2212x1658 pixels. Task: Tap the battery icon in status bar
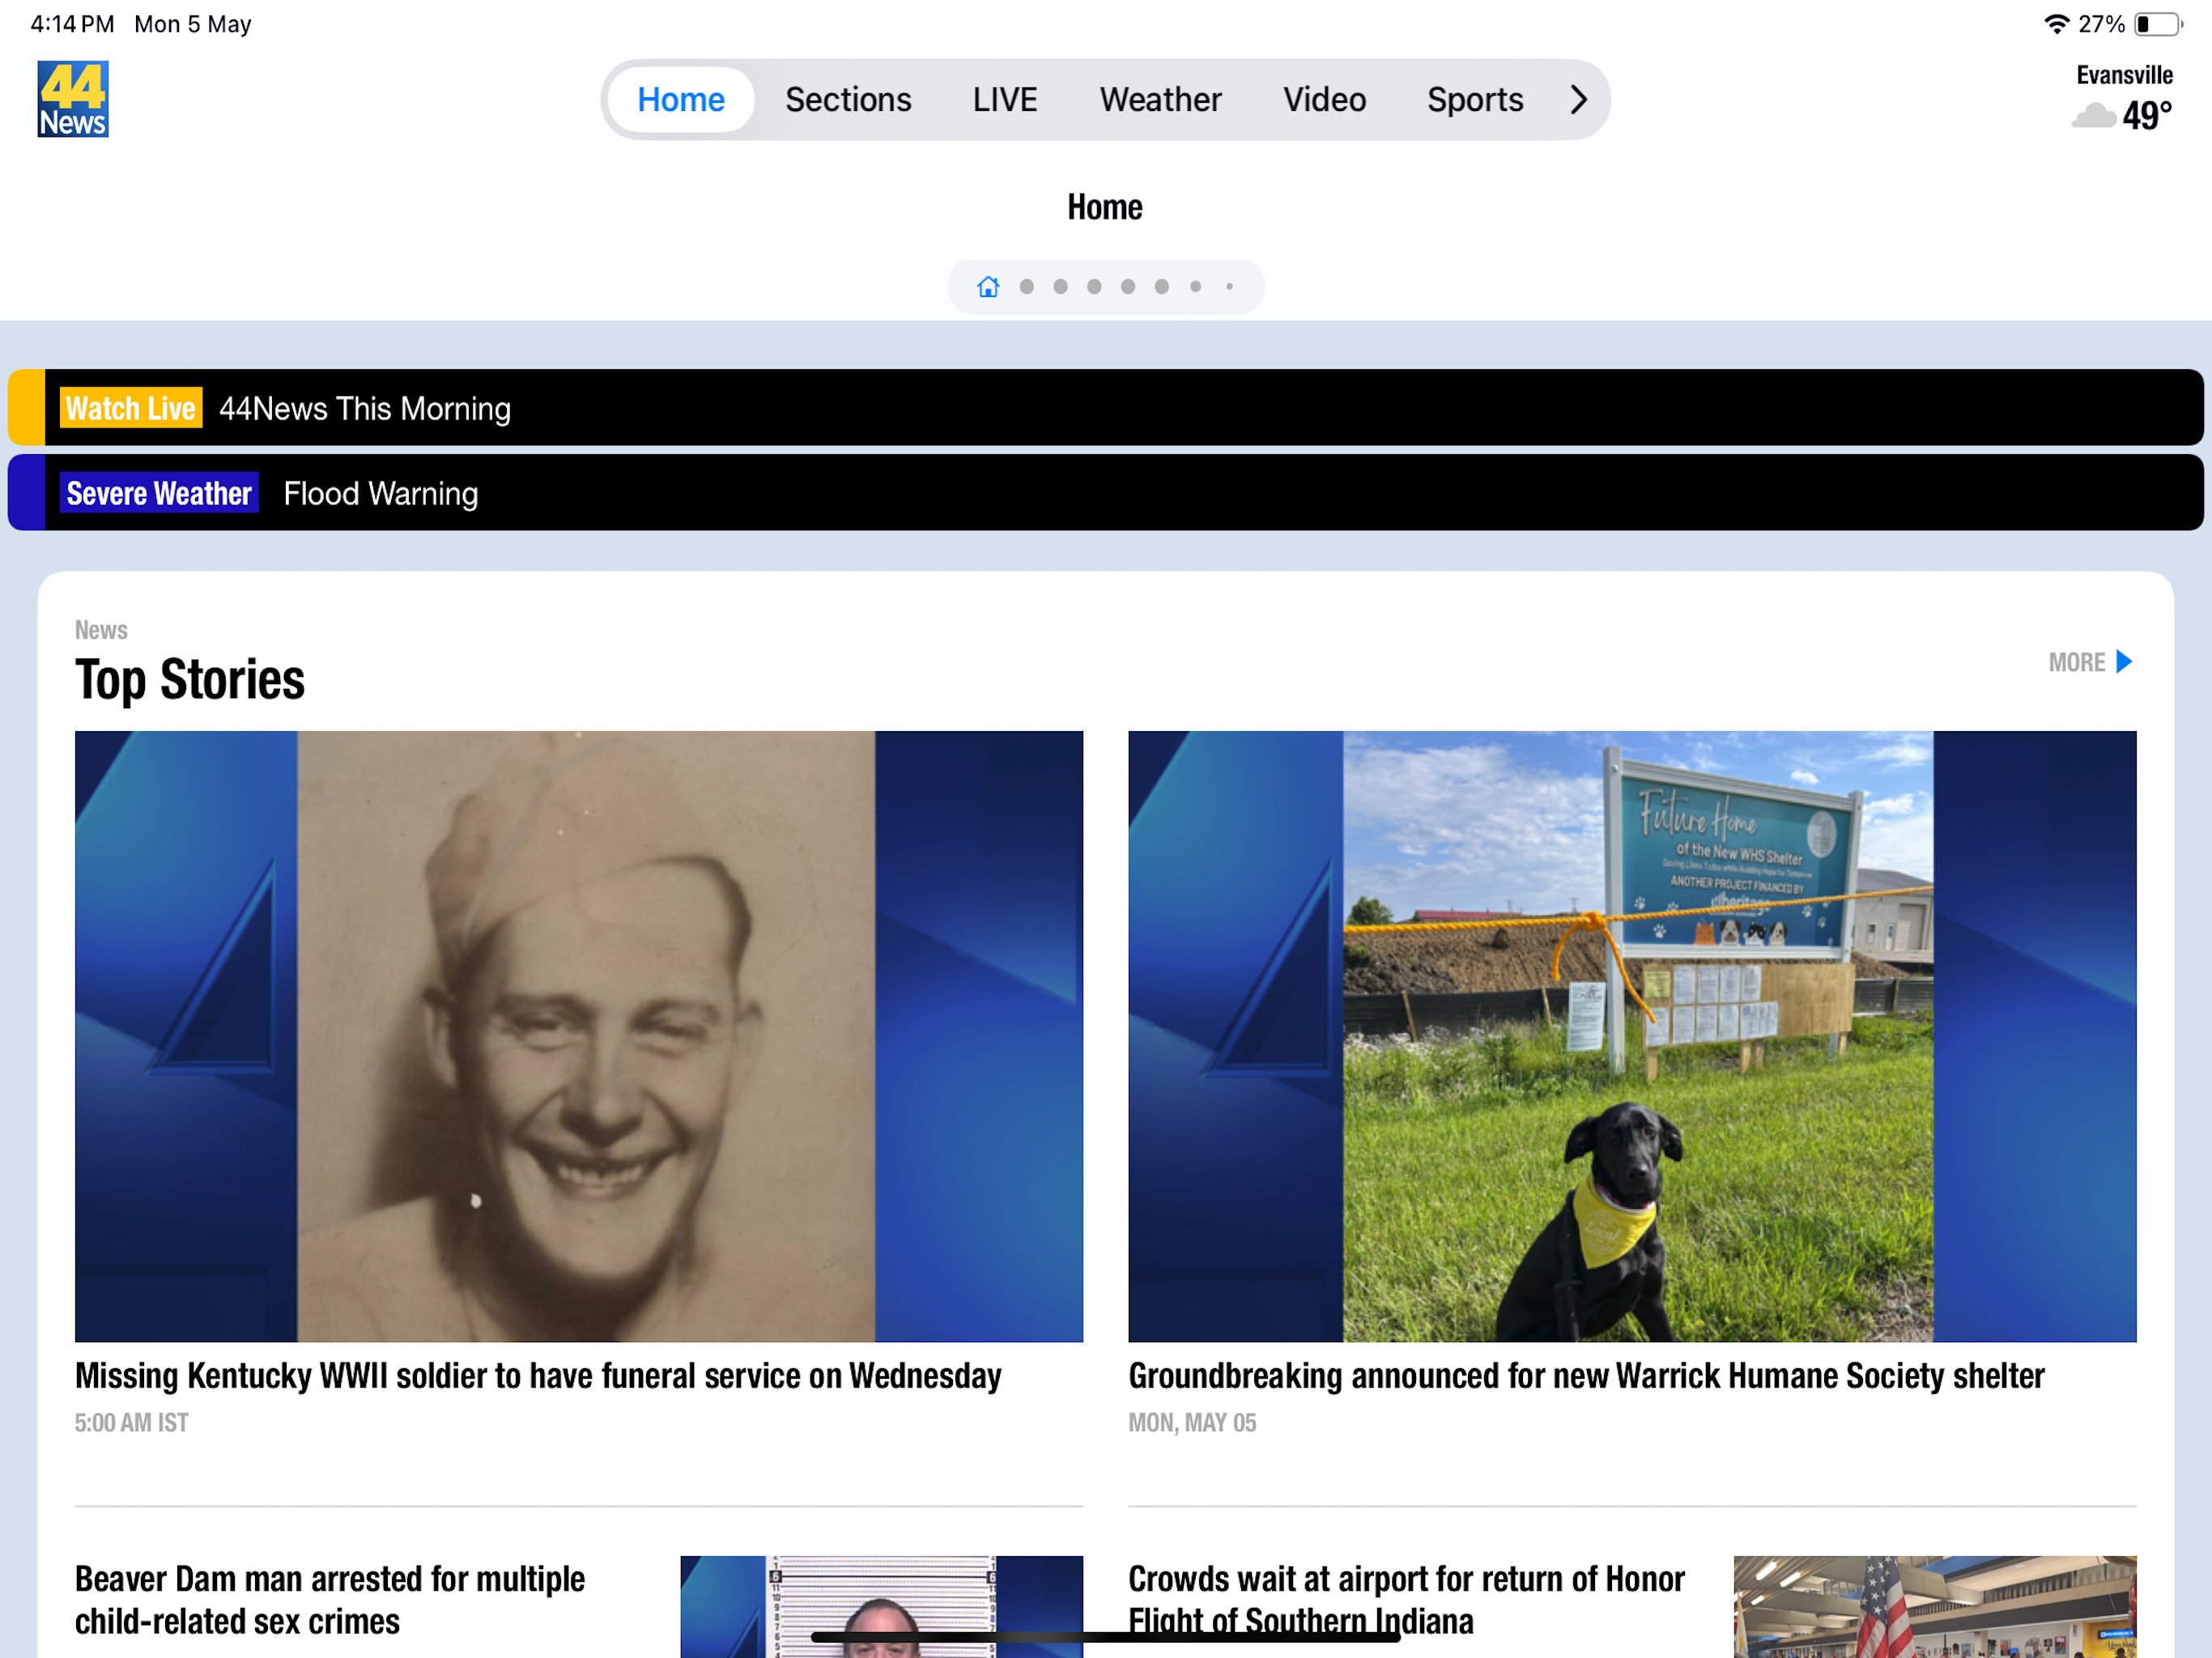2157,24
